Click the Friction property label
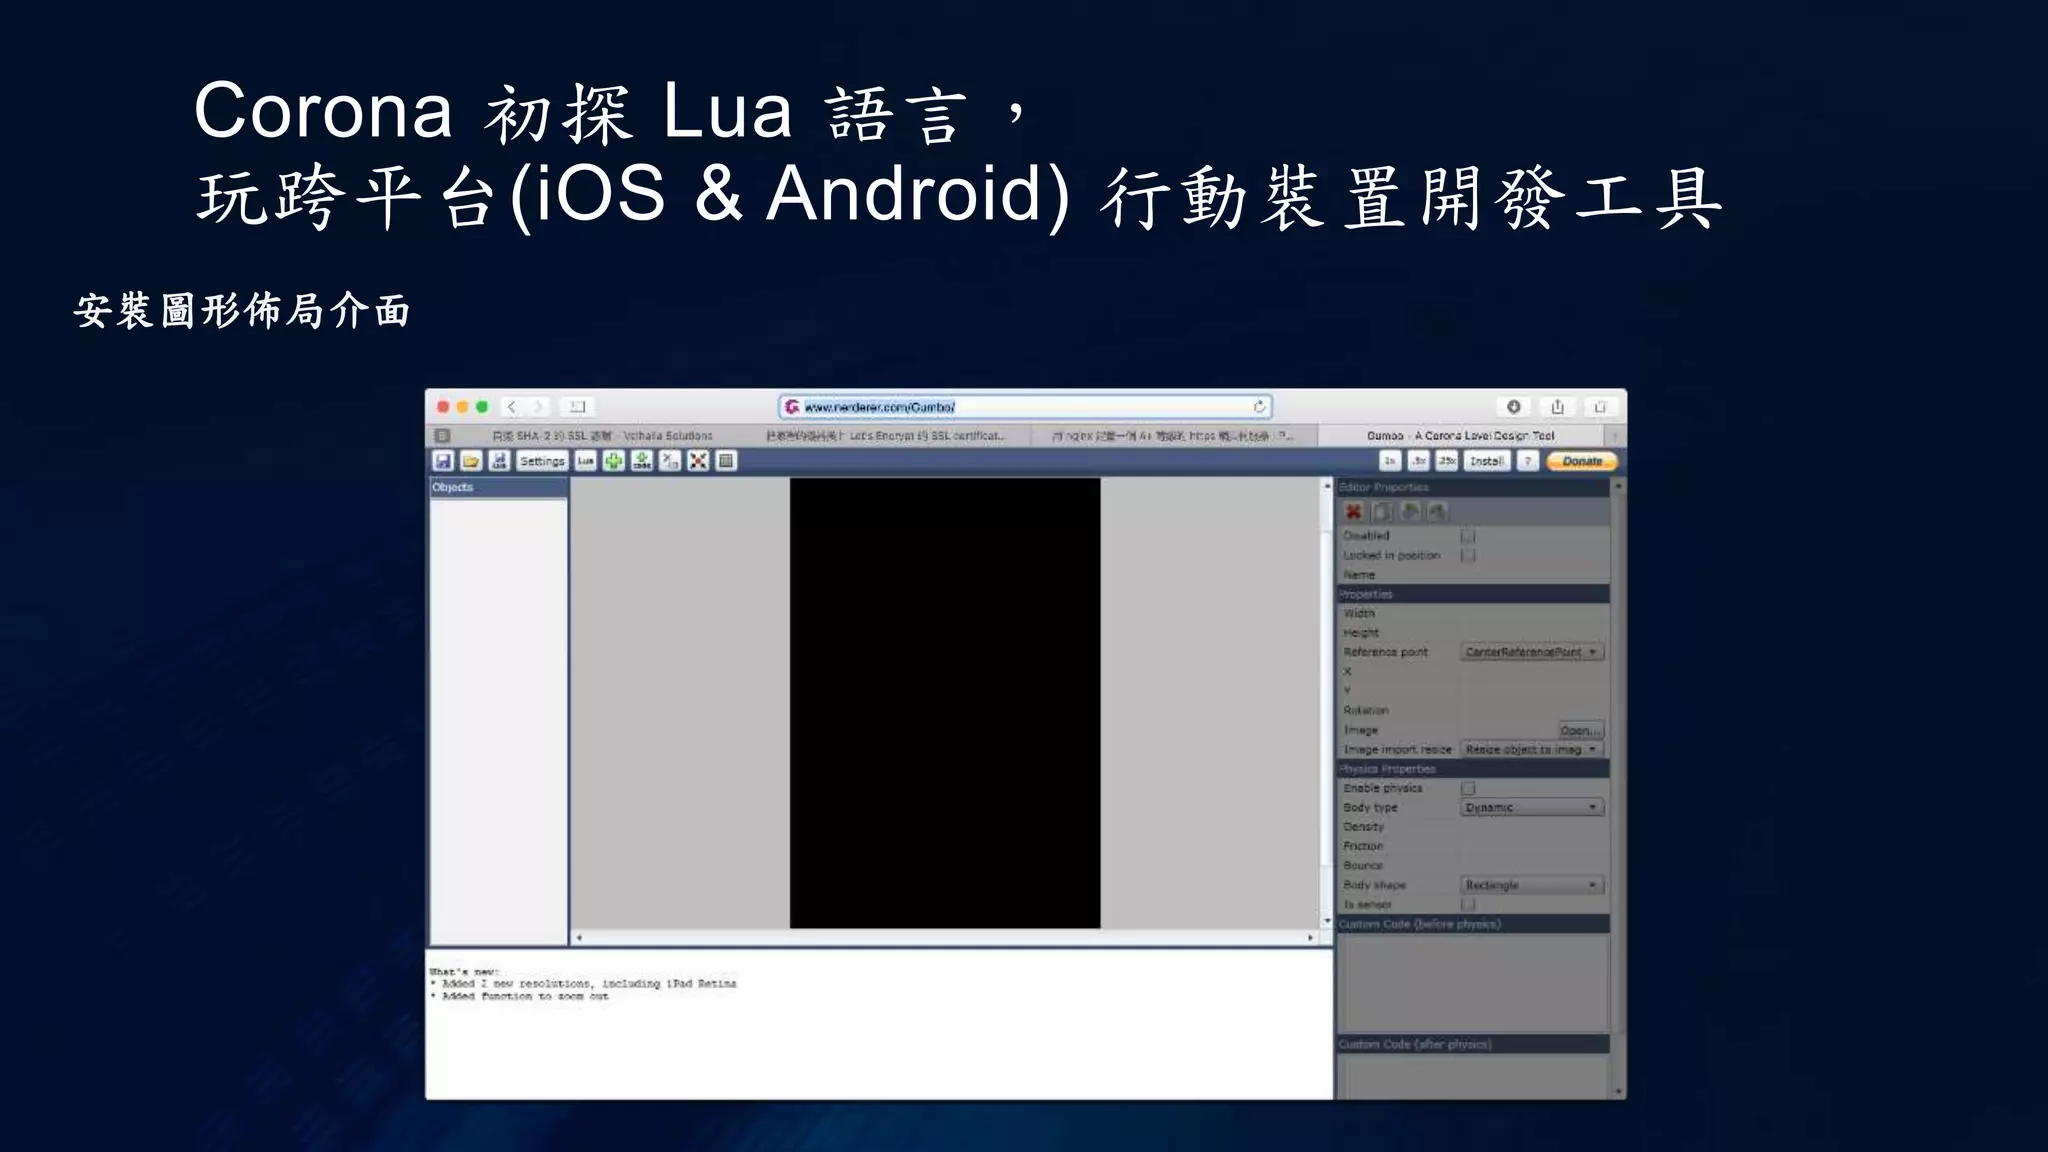2048x1152 pixels. (1363, 846)
